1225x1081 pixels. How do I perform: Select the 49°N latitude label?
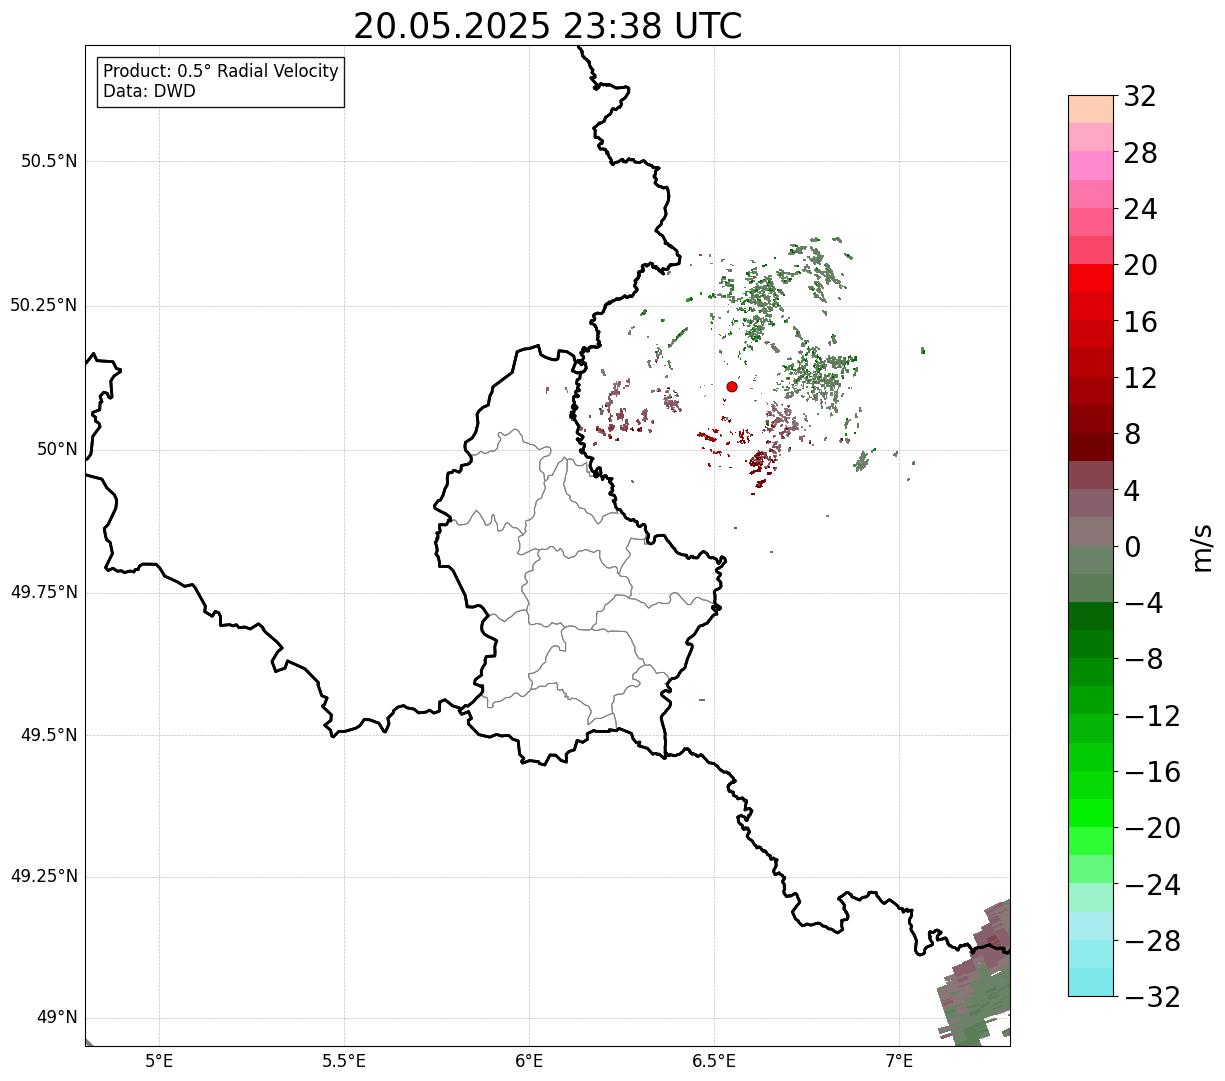[57, 1018]
